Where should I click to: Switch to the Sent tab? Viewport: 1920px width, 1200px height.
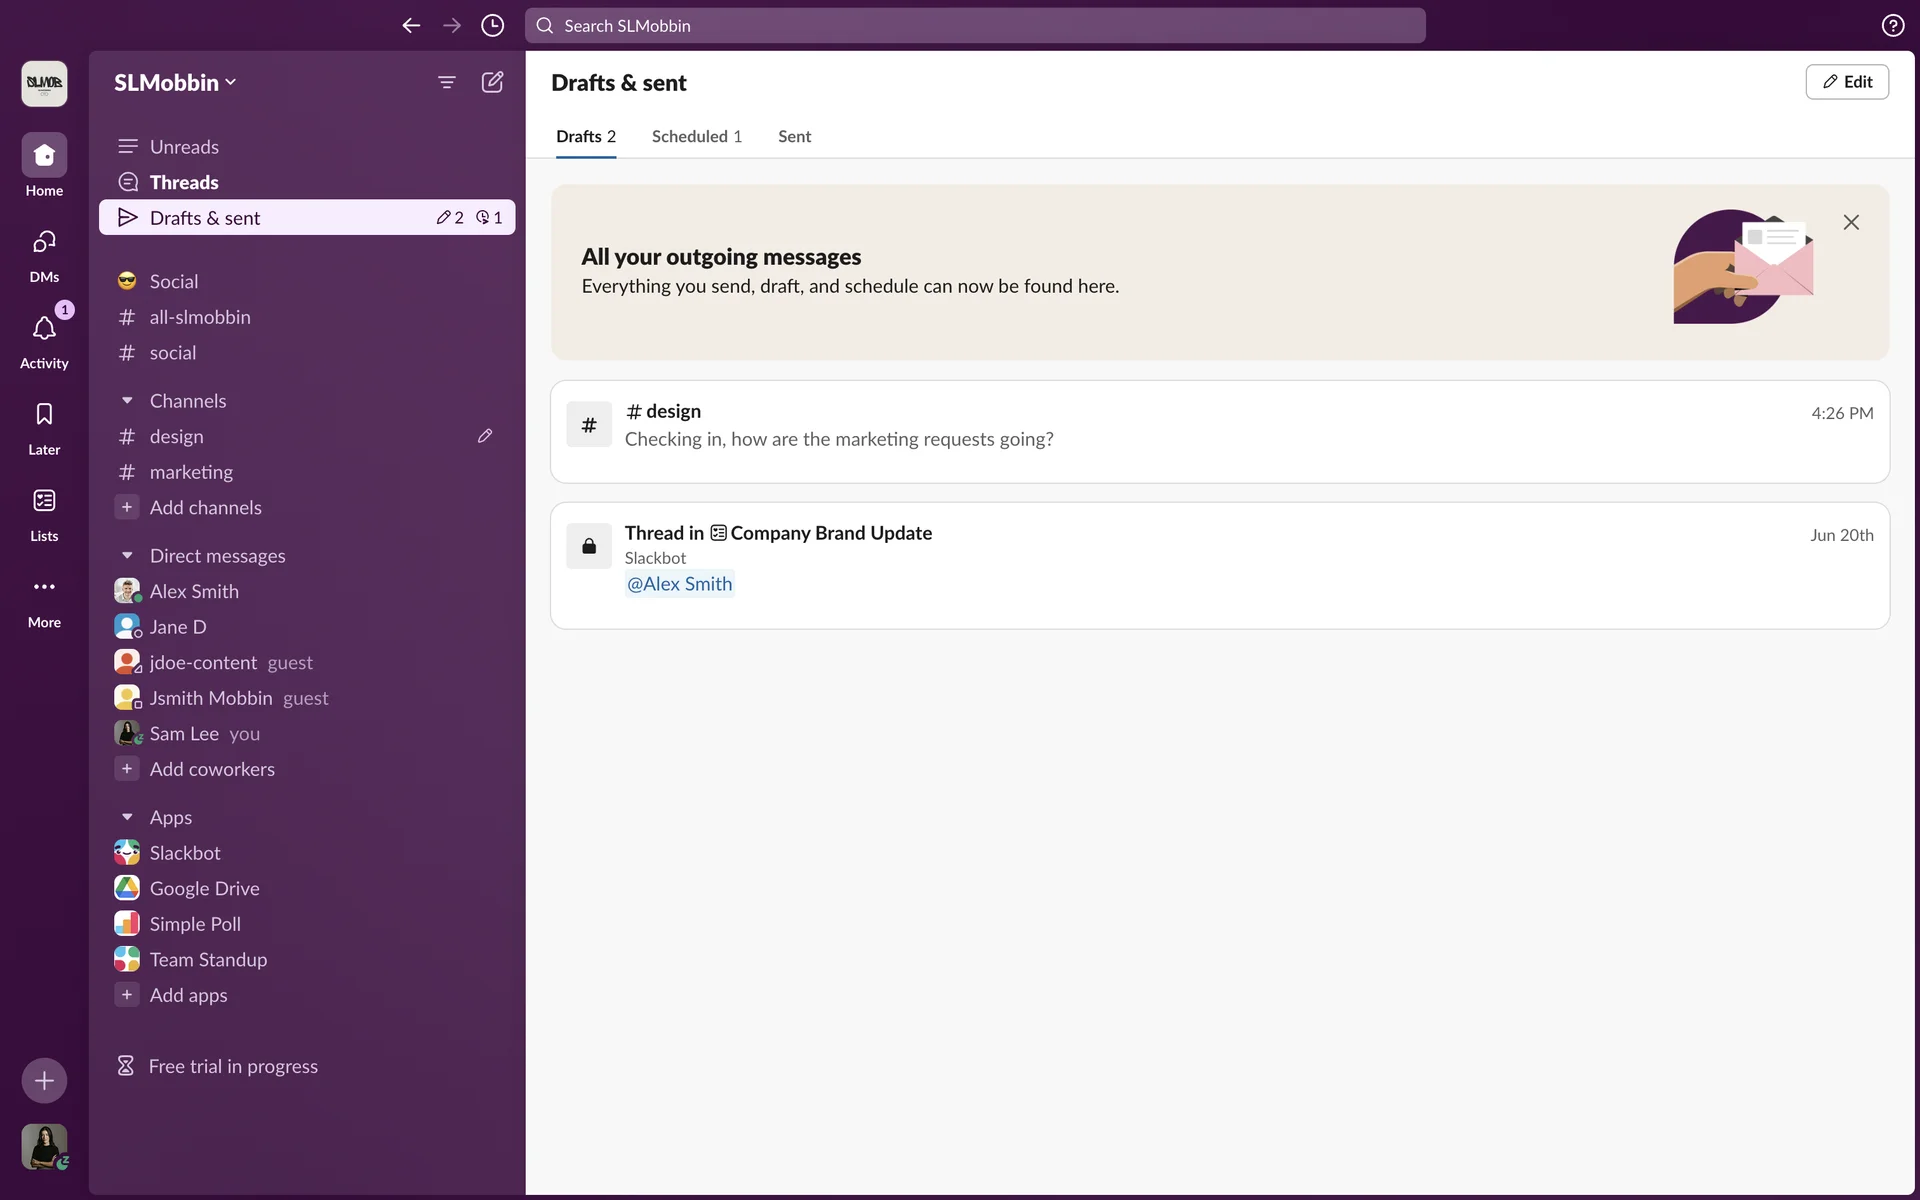pyautogui.click(x=794, y=137)
